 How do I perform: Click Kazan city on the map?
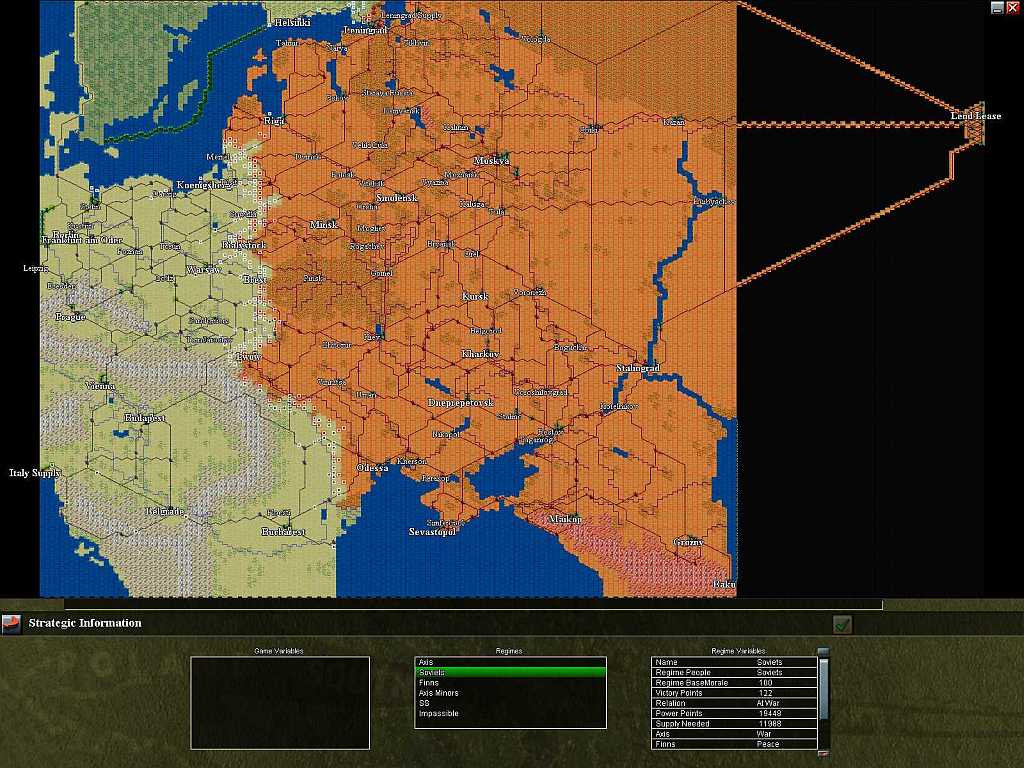coord(674,122)
